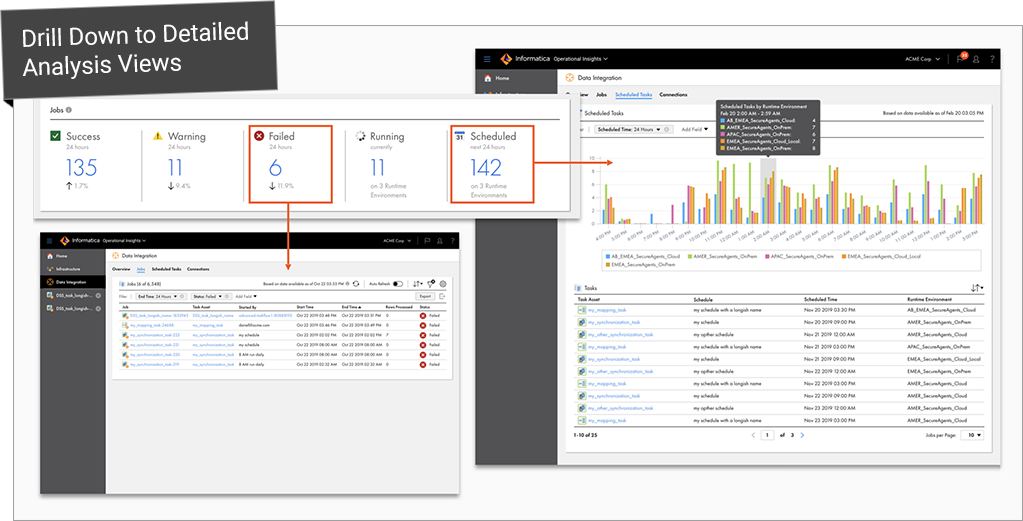Click the Export button
The width and height of the screenshot is (1023, 521).
click(425, 296)
